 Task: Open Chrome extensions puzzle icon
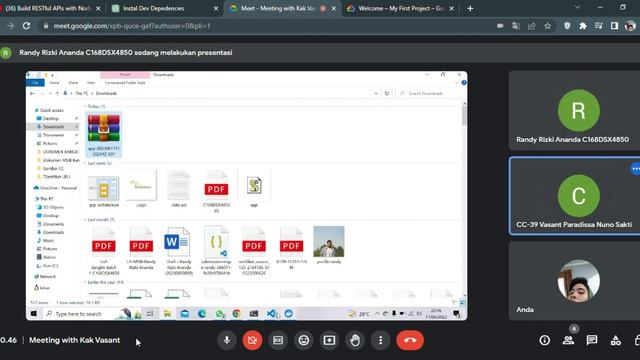[x=583, y=26]
